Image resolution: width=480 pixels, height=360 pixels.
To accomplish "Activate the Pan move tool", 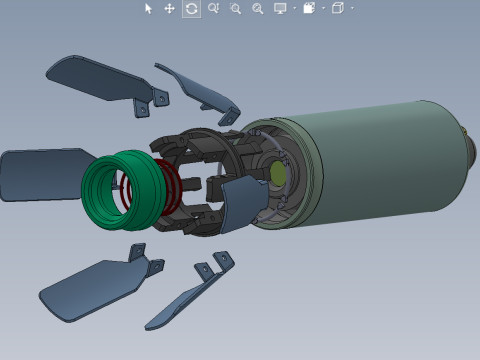I will point(170,9).
